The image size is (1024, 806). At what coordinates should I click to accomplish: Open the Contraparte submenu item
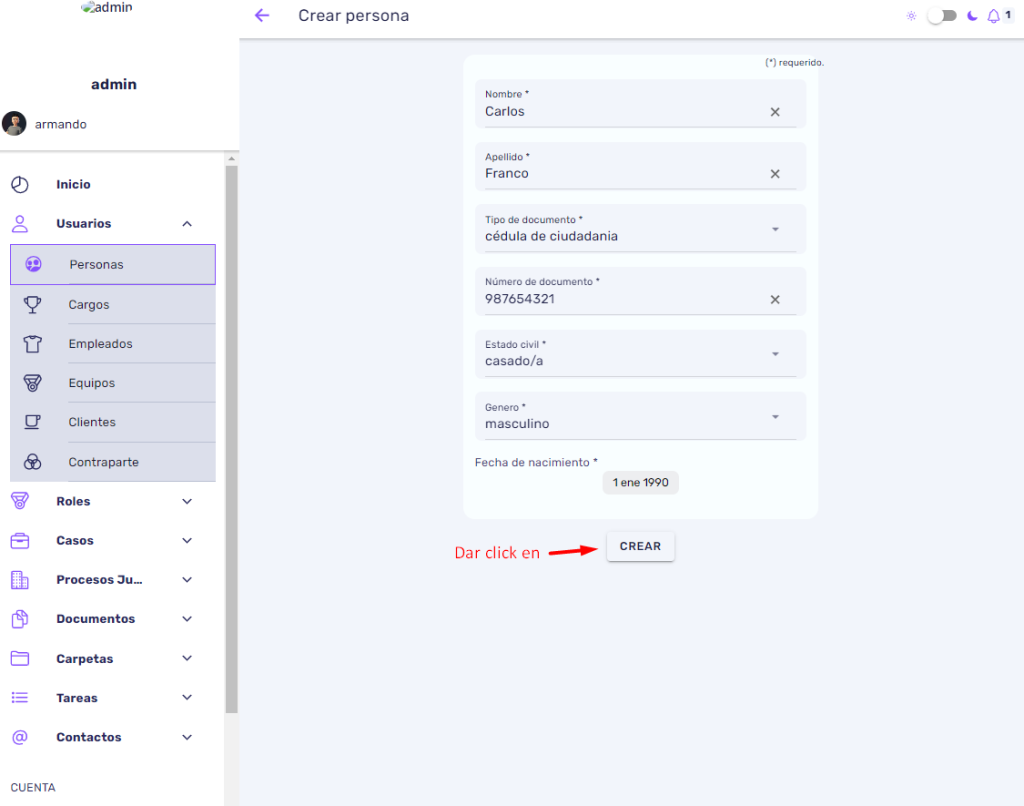tap(113, 462)
